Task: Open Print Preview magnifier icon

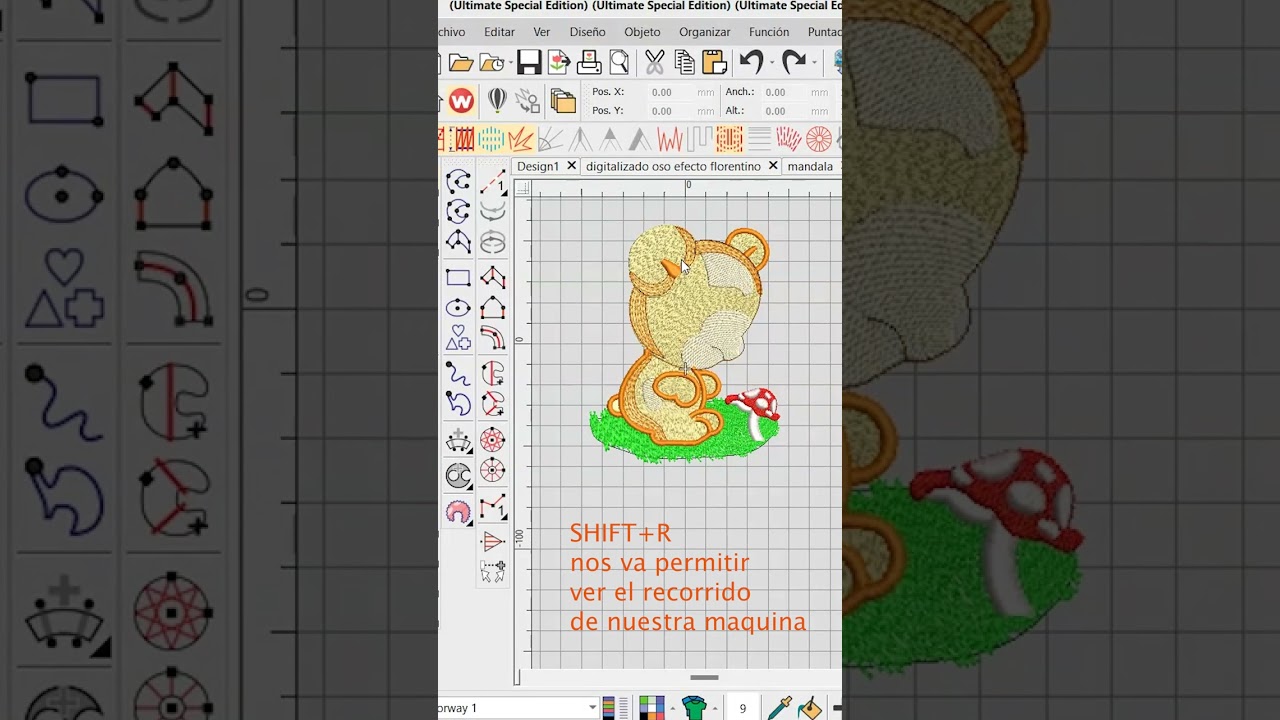Action: pos(619,63)
